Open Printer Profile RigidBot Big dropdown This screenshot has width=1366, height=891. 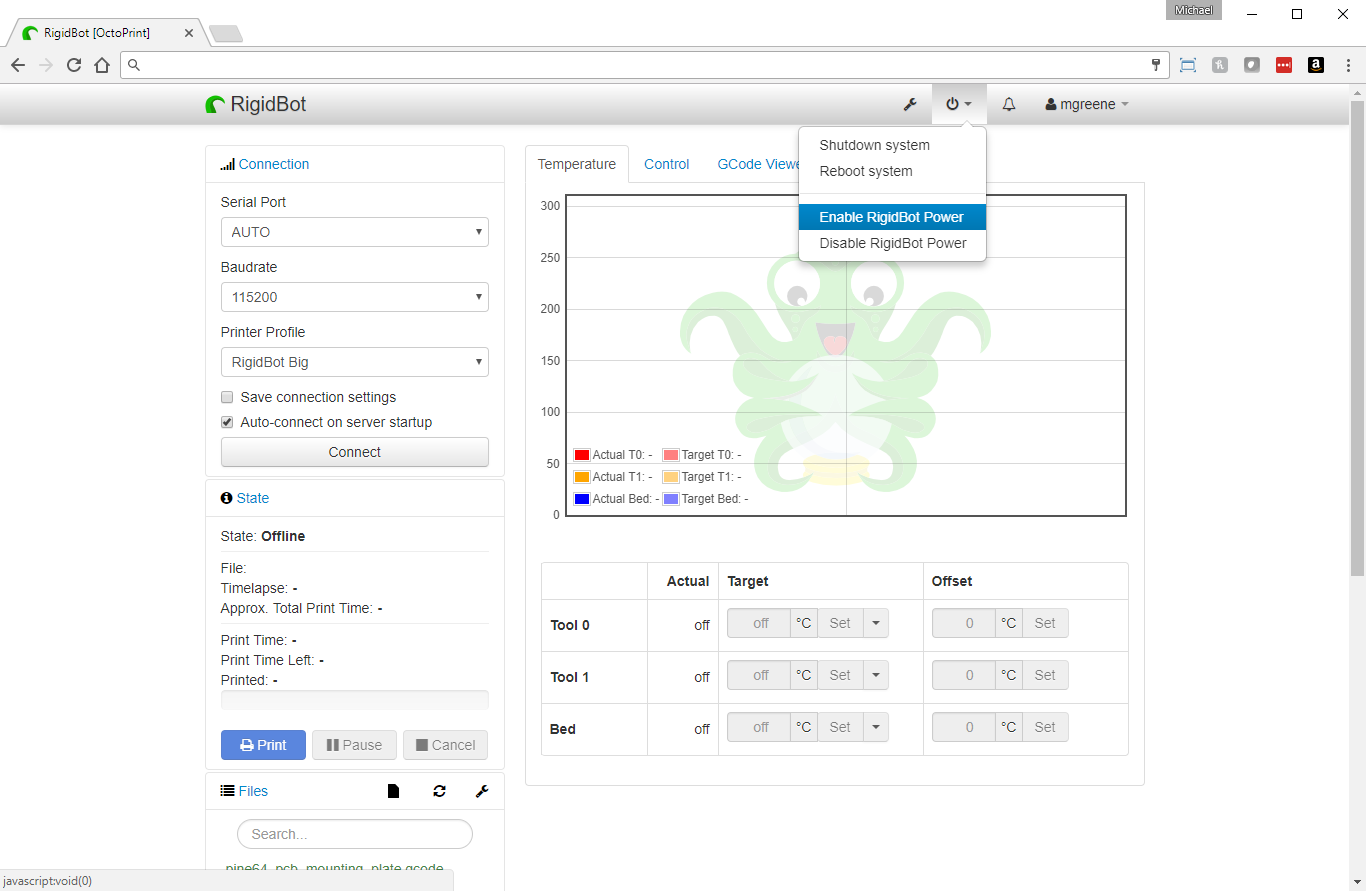[355, 362]
